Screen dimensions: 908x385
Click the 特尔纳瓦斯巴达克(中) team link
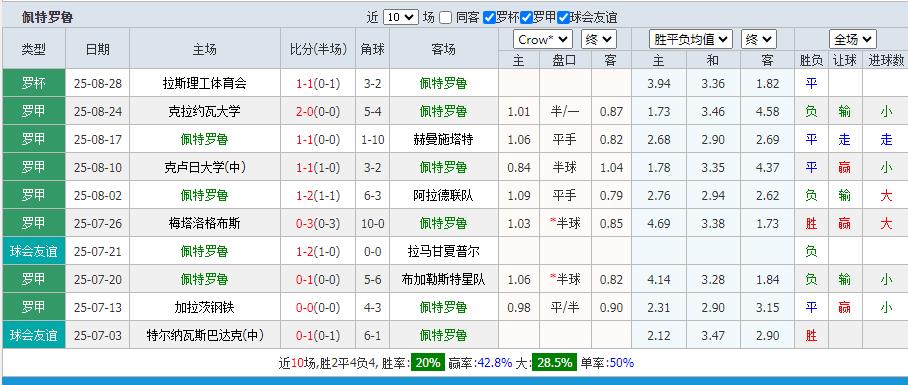coord(204,335)
